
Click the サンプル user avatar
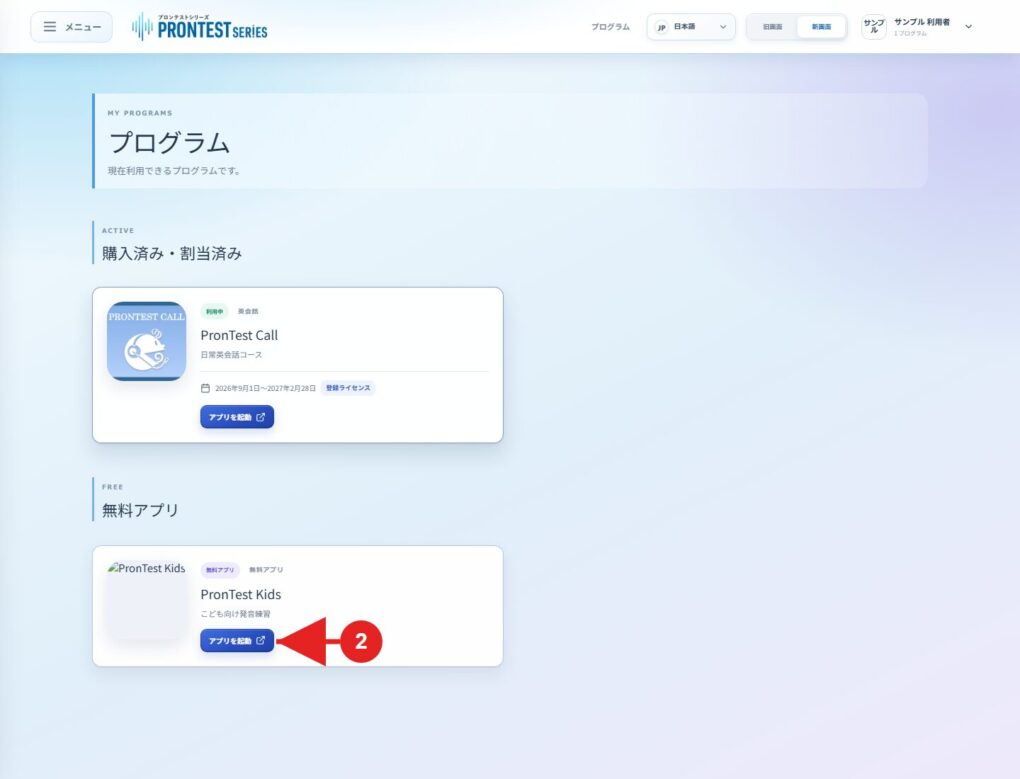click(874, 27)
